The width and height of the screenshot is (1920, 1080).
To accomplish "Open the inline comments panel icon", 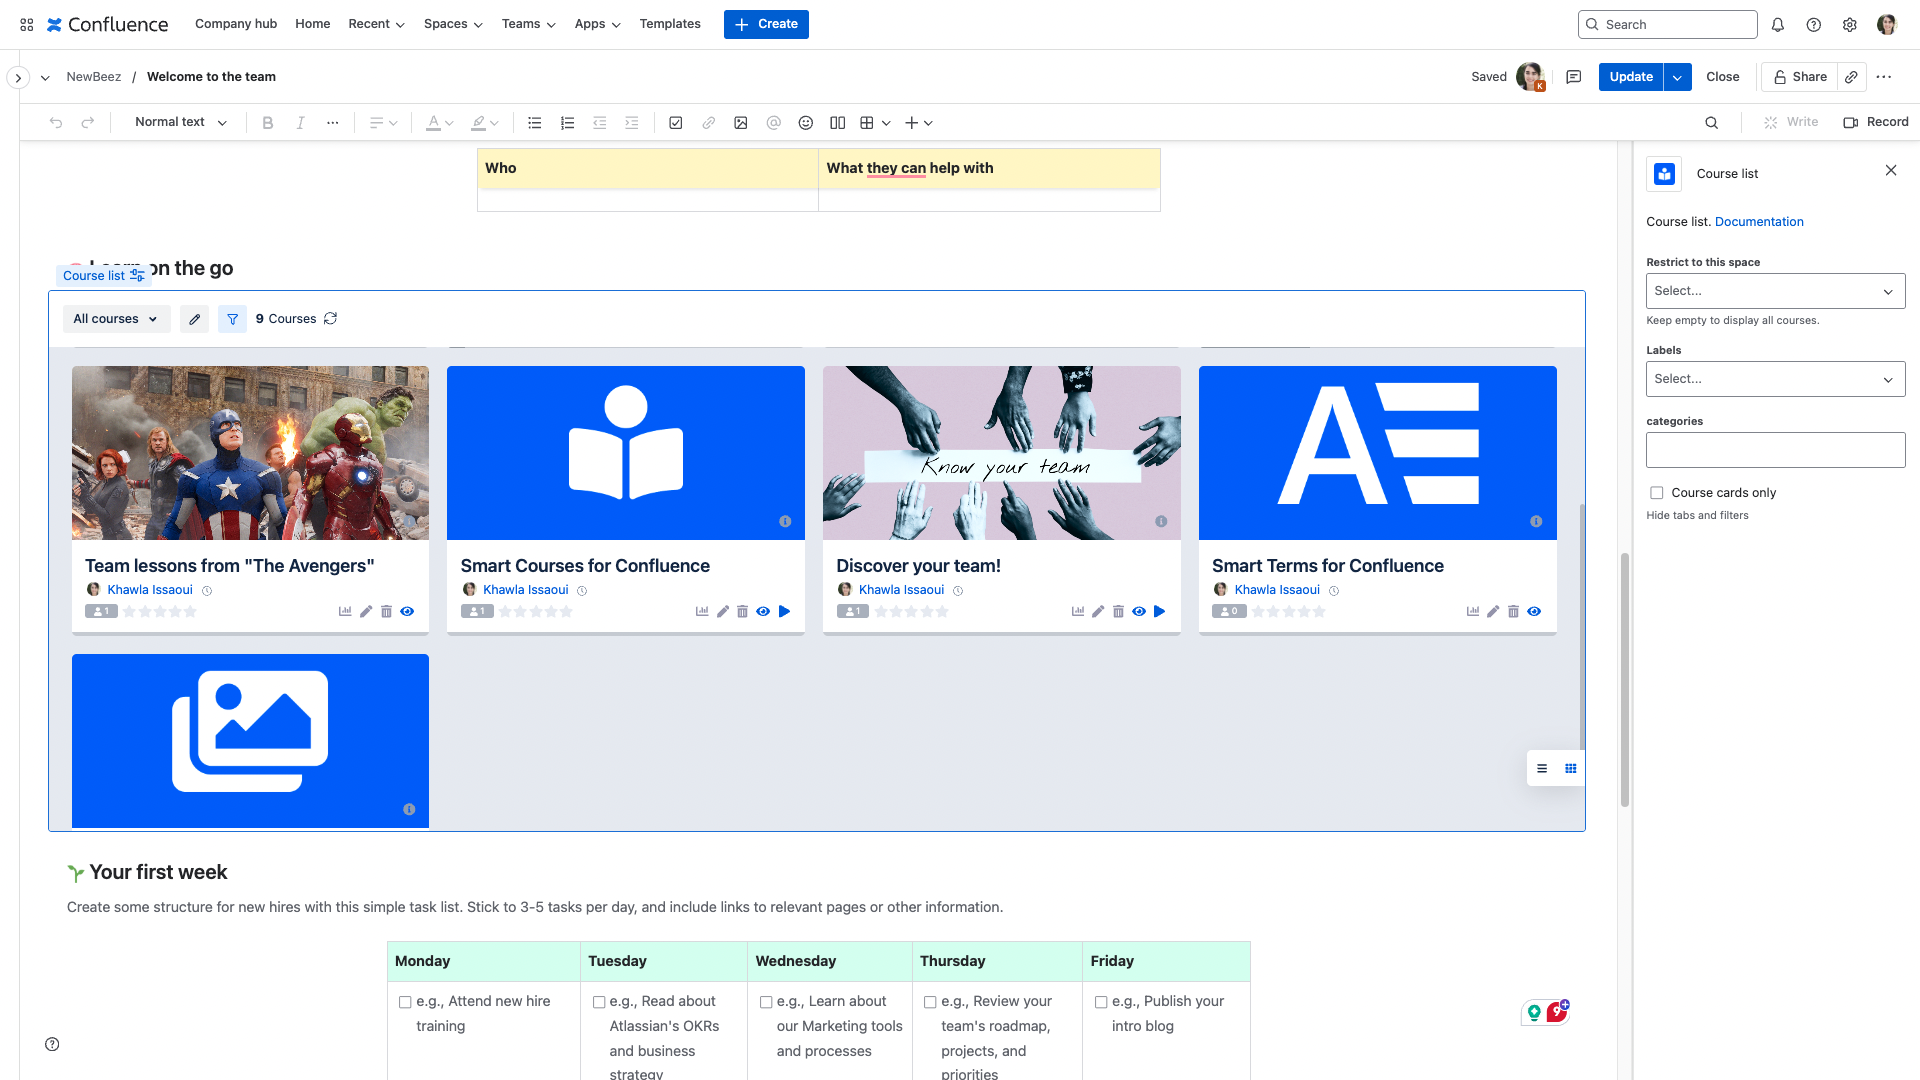I will 1574,77.
